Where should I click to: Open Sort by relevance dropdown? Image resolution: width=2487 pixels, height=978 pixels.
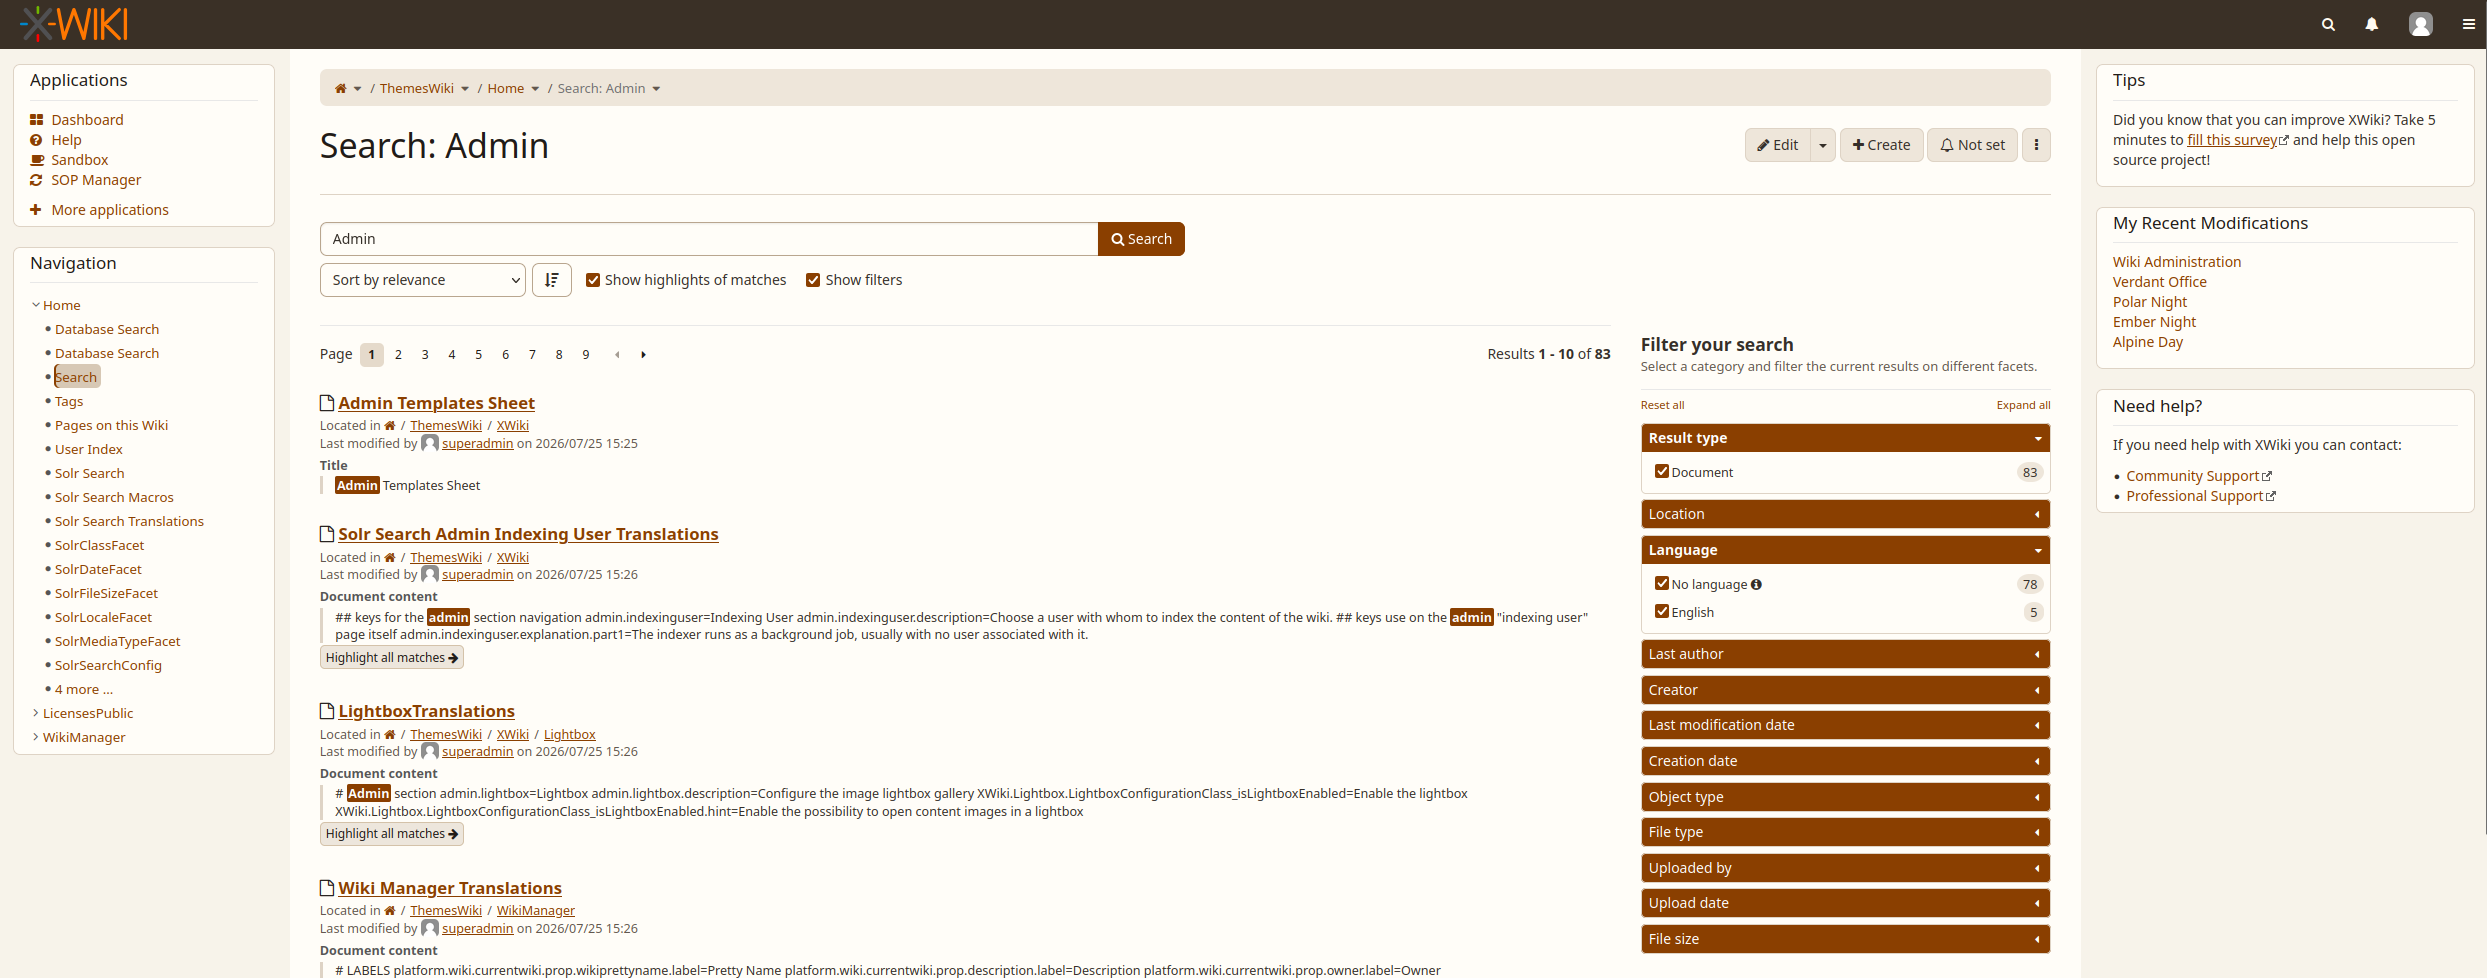pos(422,280)
